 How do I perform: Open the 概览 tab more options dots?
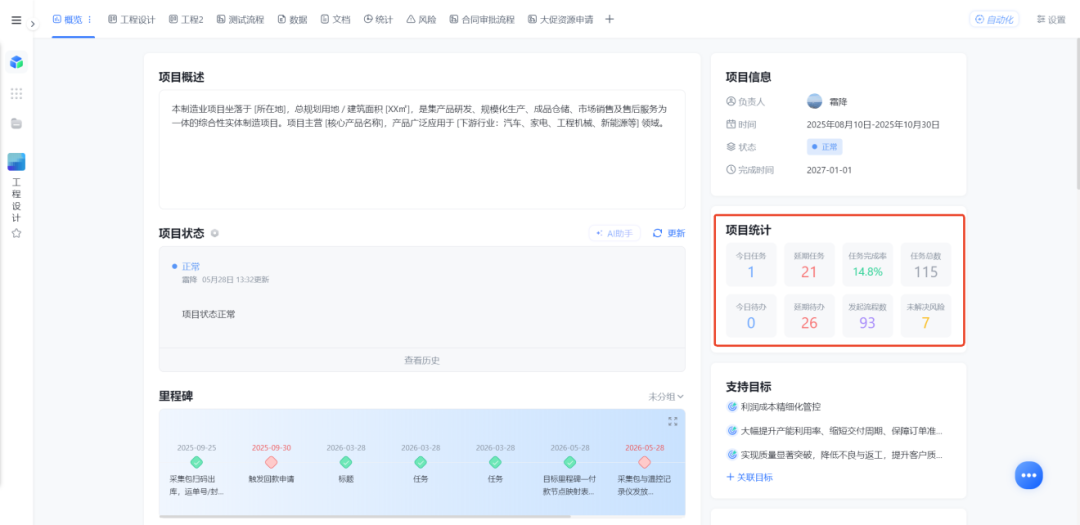point(90,19)
